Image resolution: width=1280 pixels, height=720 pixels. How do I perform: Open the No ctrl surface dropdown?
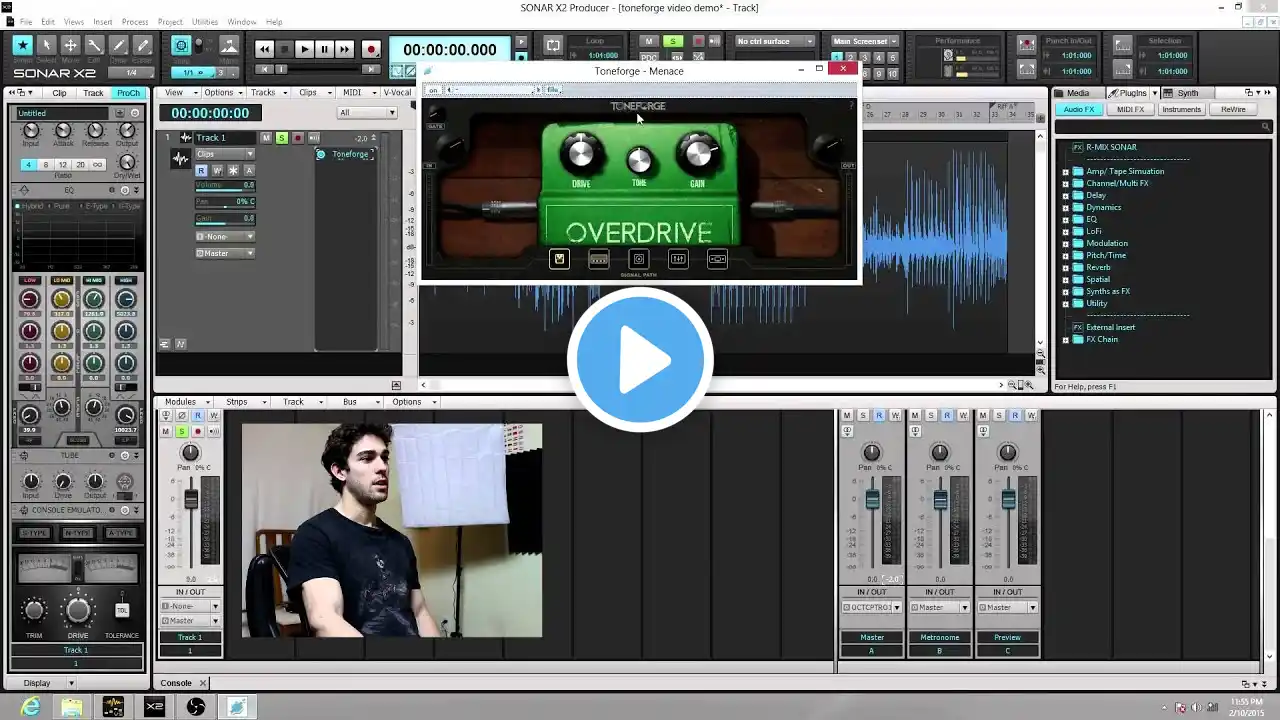tap(775, 41)
